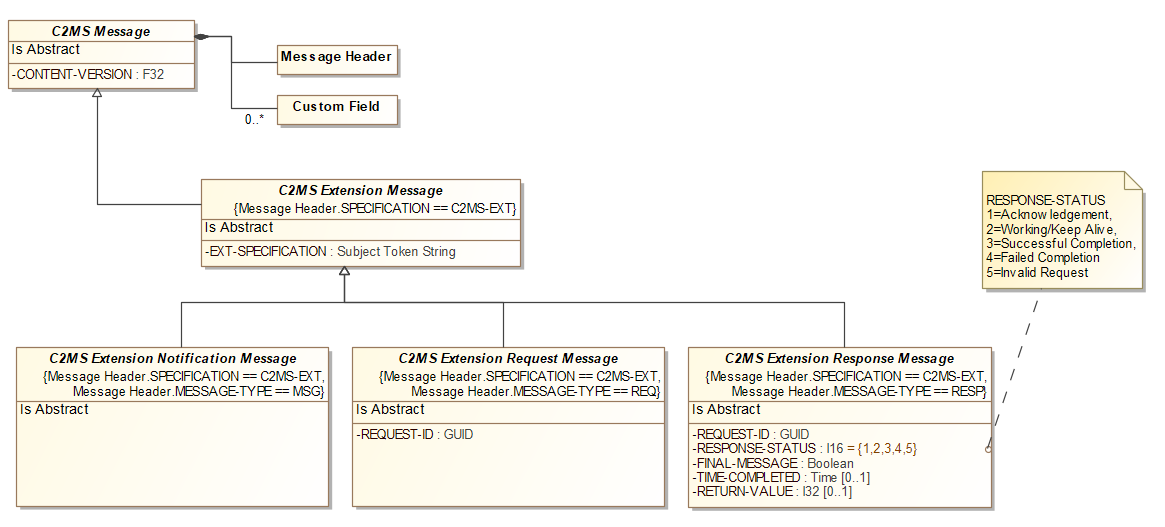Select the RETURN-VALUE : I32 attribute

pyautogui.click(x=772, y=491)
